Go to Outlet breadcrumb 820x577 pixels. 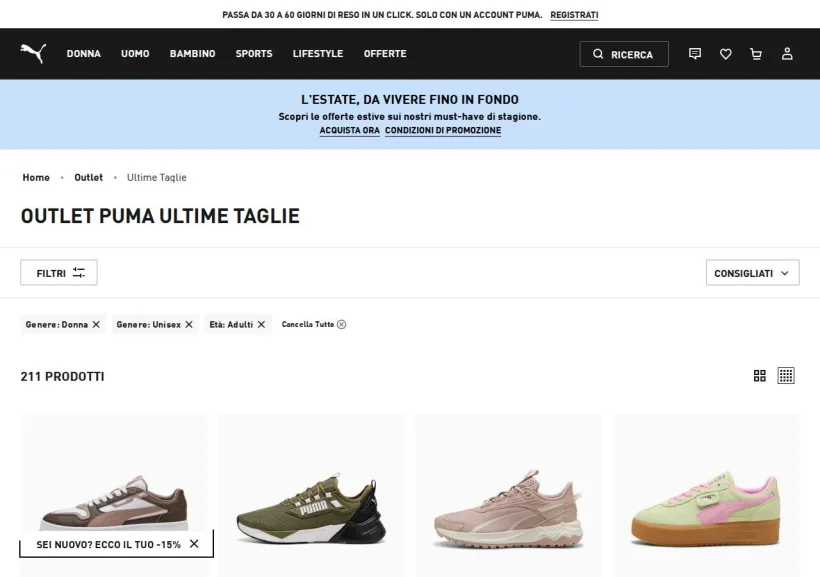(88, 177)
